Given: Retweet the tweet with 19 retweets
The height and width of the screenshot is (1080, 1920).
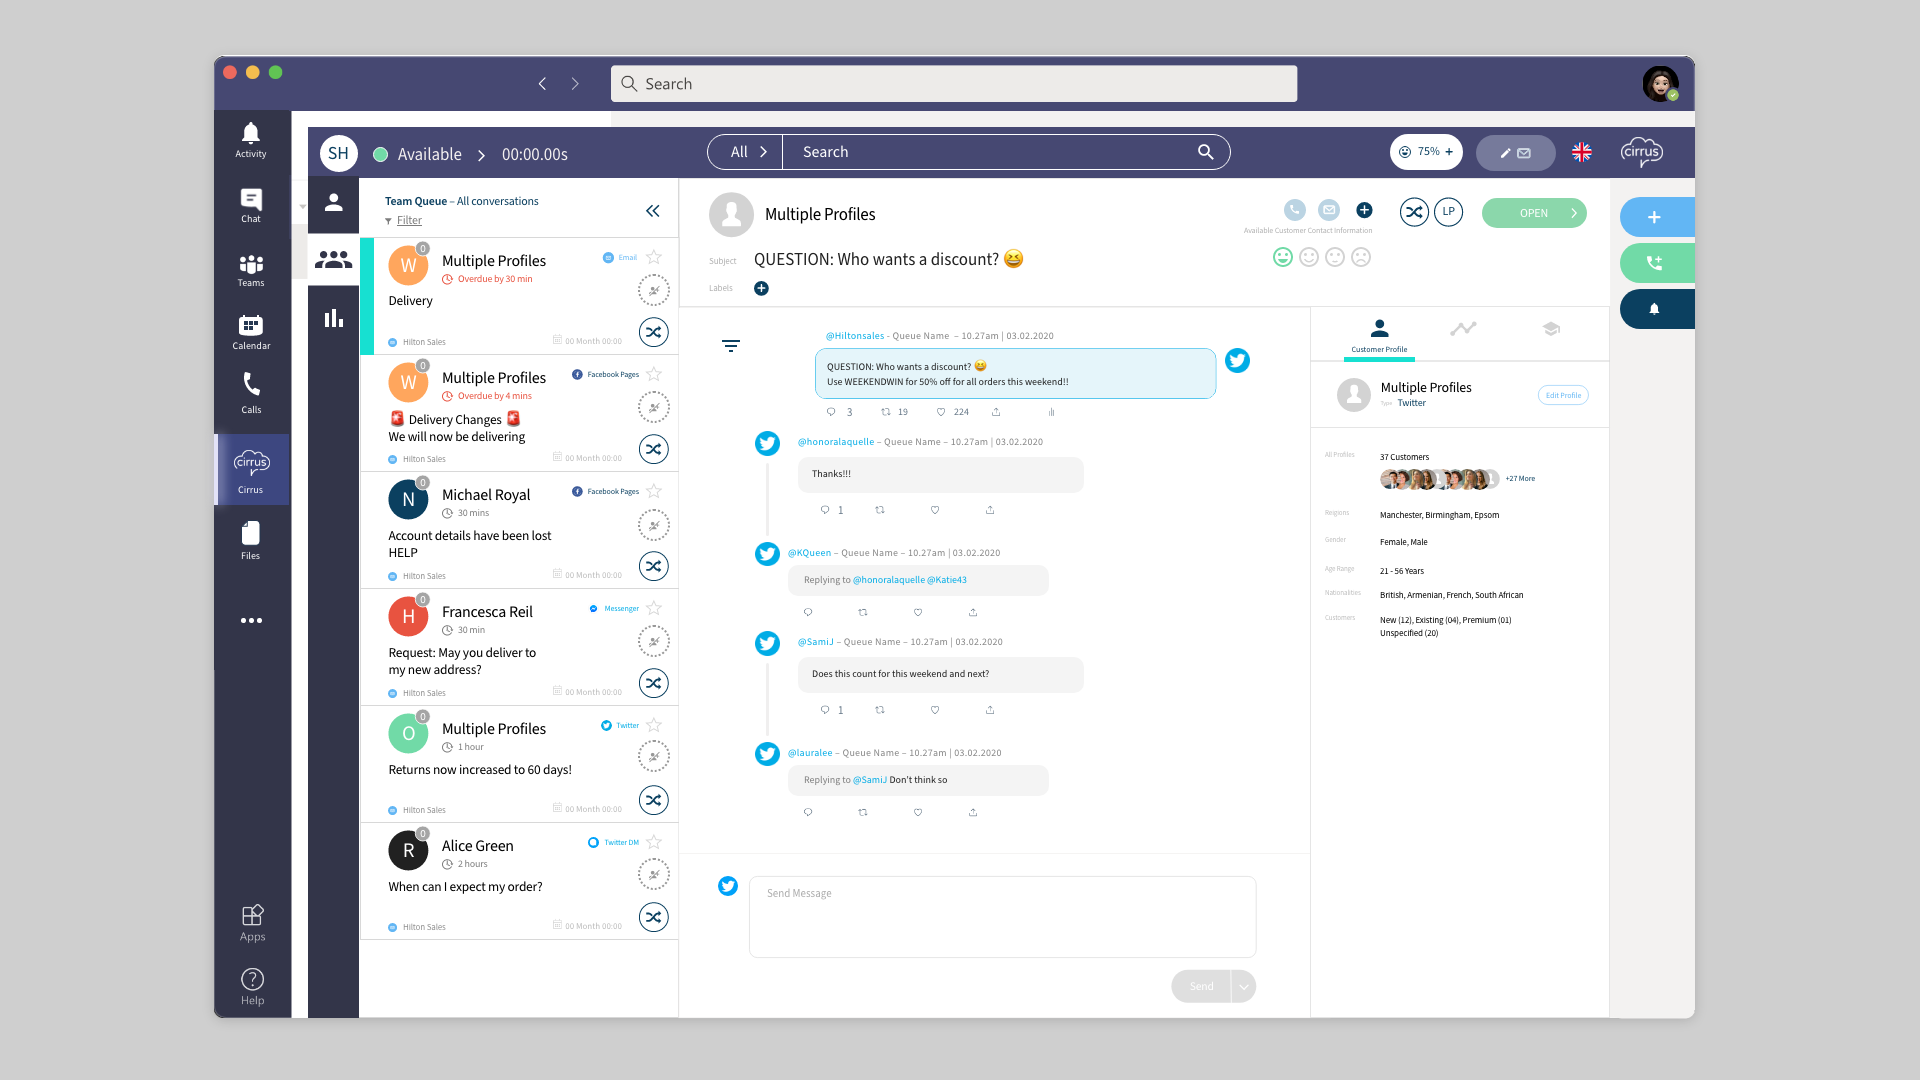Looking at the screenshot, I should coord(885,412).
